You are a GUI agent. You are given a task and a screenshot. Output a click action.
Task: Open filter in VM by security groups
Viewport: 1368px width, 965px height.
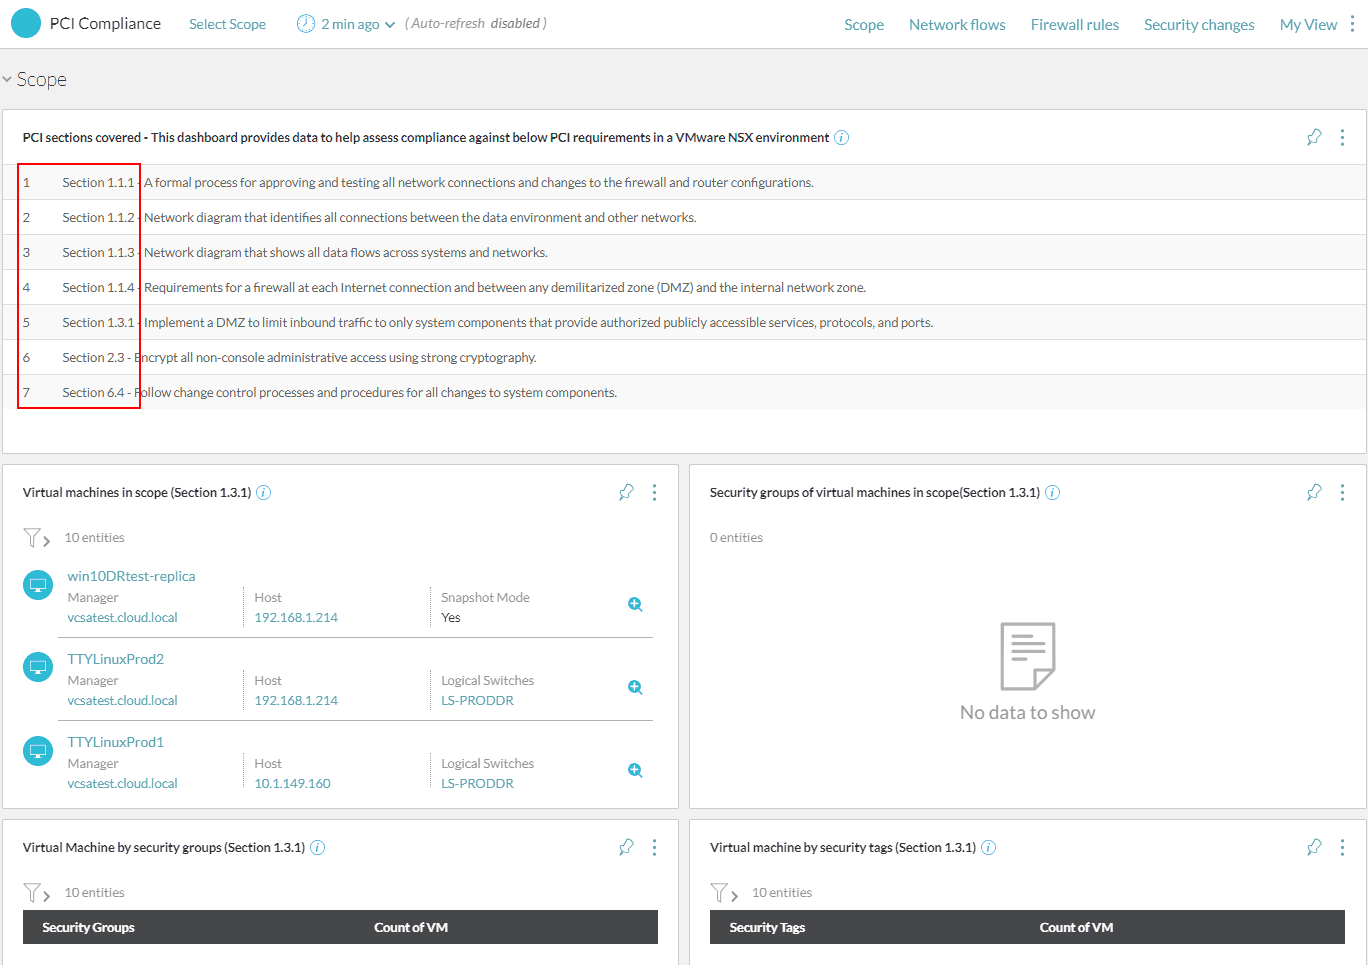tap(36, 893)
